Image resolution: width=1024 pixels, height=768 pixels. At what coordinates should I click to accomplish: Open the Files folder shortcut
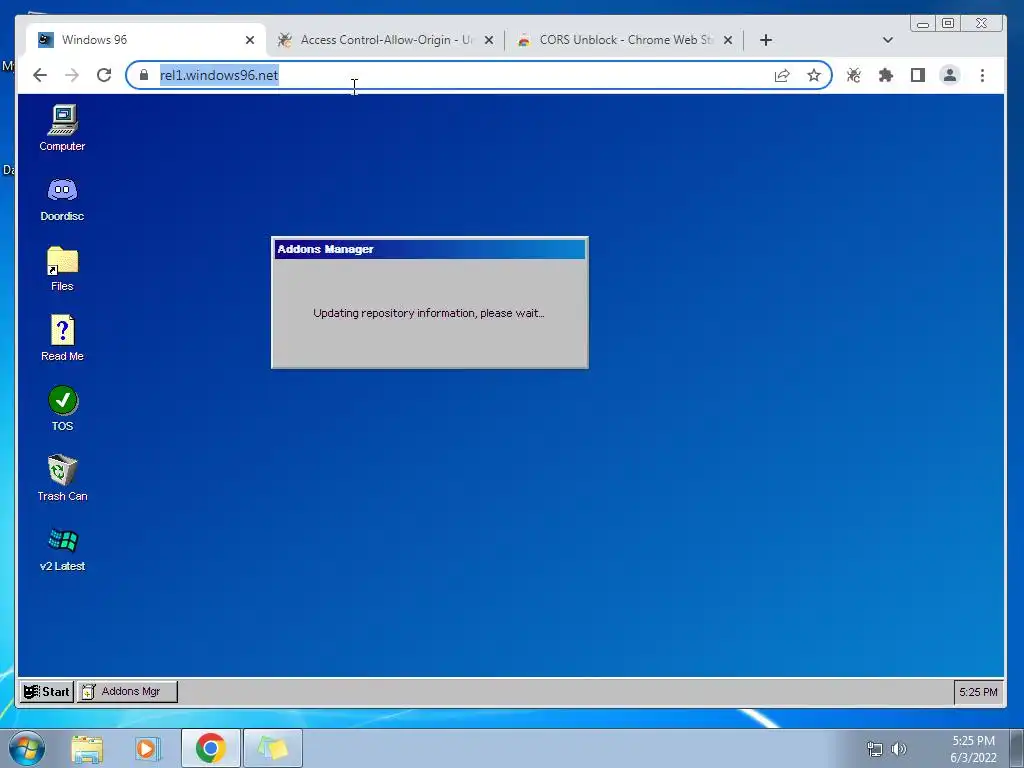click(x=62, y=268)
